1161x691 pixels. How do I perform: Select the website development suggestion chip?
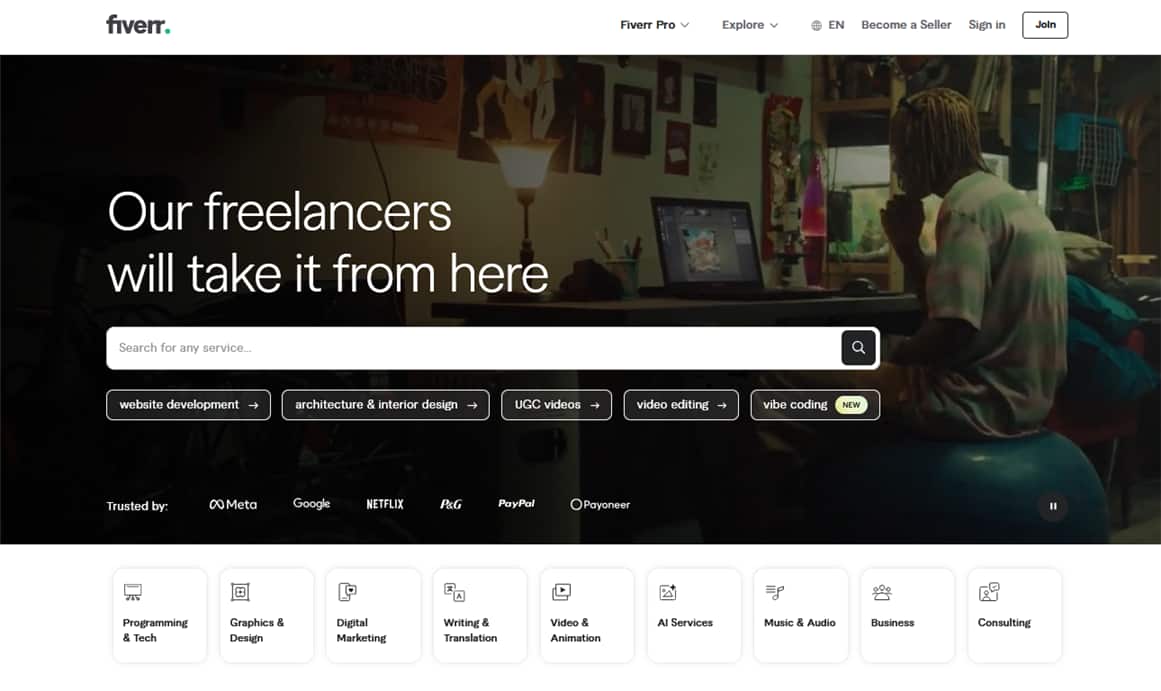pos(188,405)
